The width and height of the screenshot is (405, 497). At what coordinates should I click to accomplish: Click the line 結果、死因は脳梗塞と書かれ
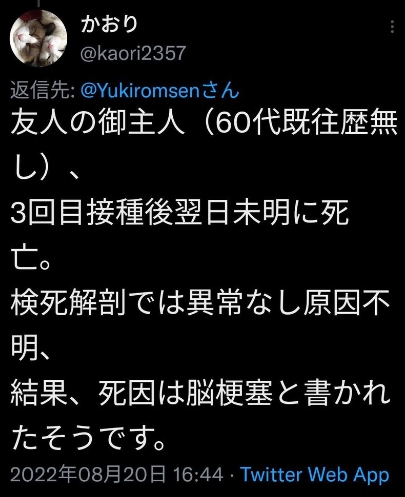pos(200,393)
